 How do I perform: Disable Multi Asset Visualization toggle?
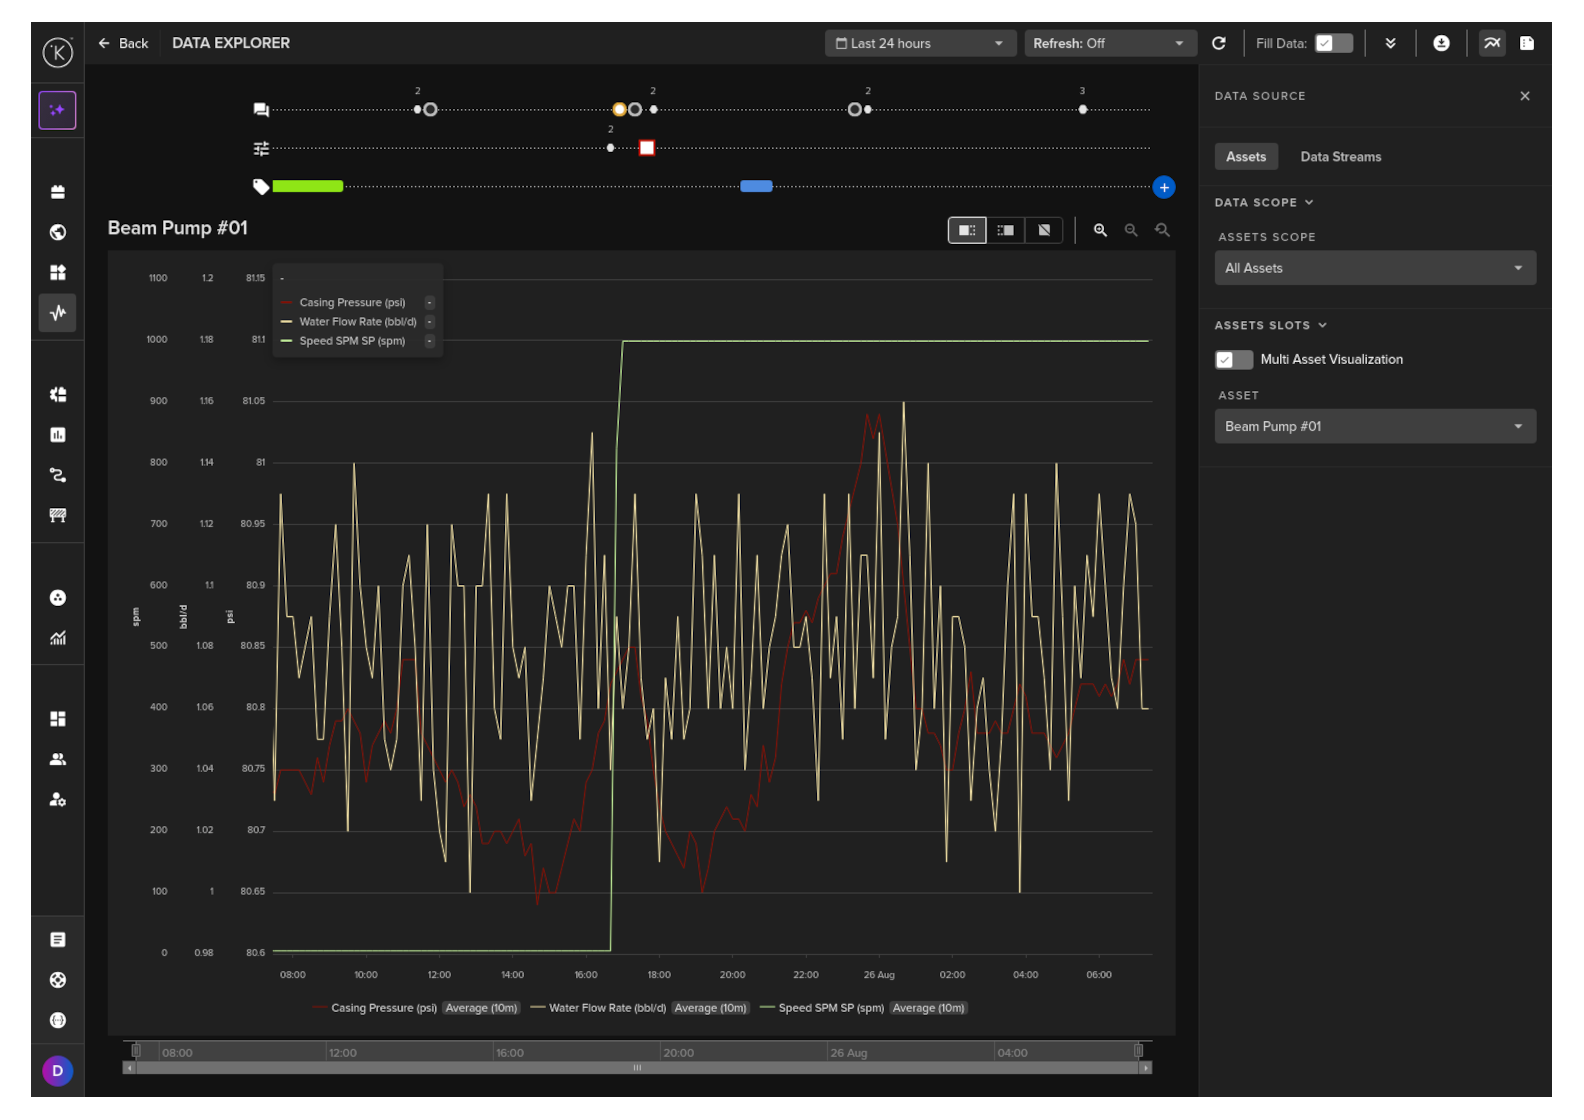point(1233,360)
